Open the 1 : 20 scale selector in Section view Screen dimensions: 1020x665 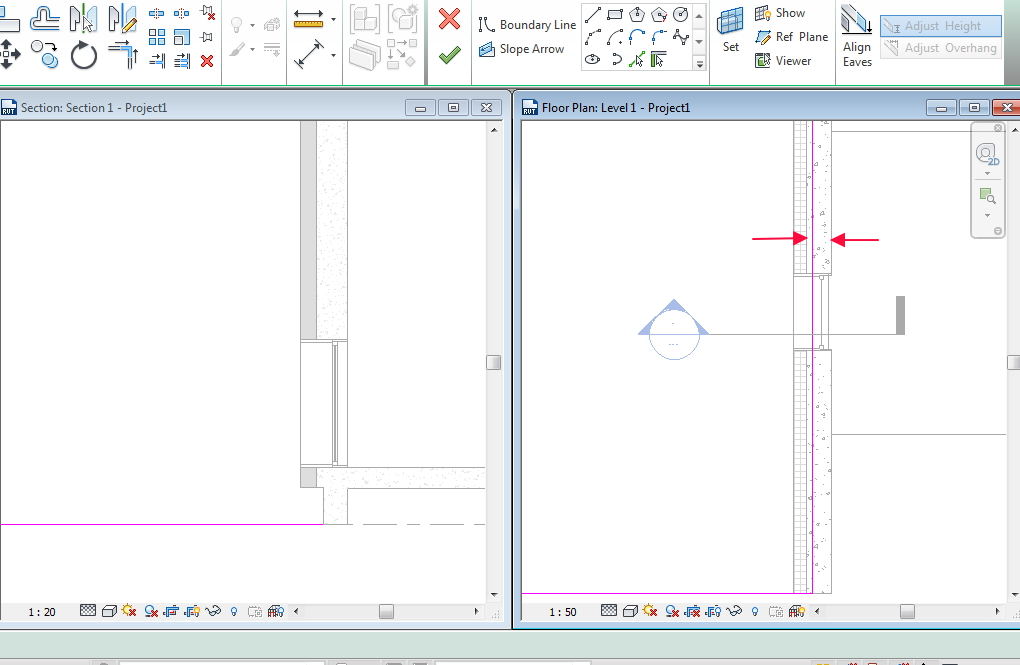coord(42,612)
